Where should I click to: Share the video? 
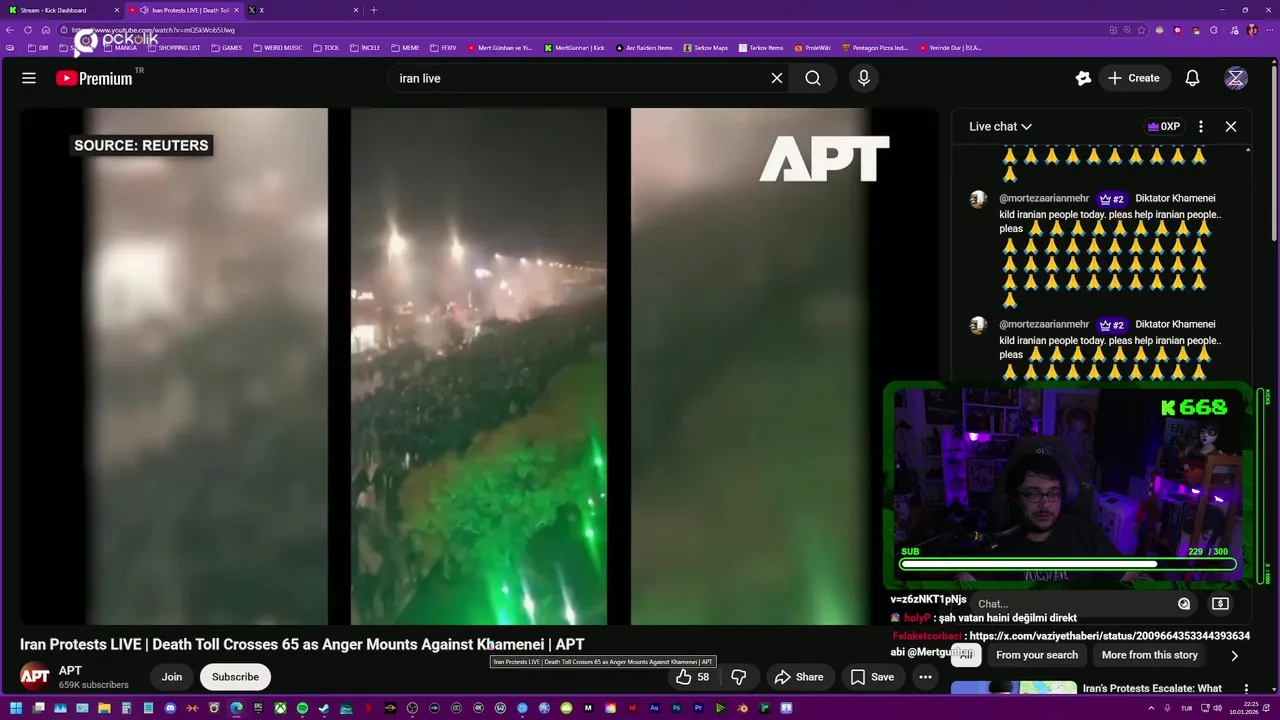799,677
